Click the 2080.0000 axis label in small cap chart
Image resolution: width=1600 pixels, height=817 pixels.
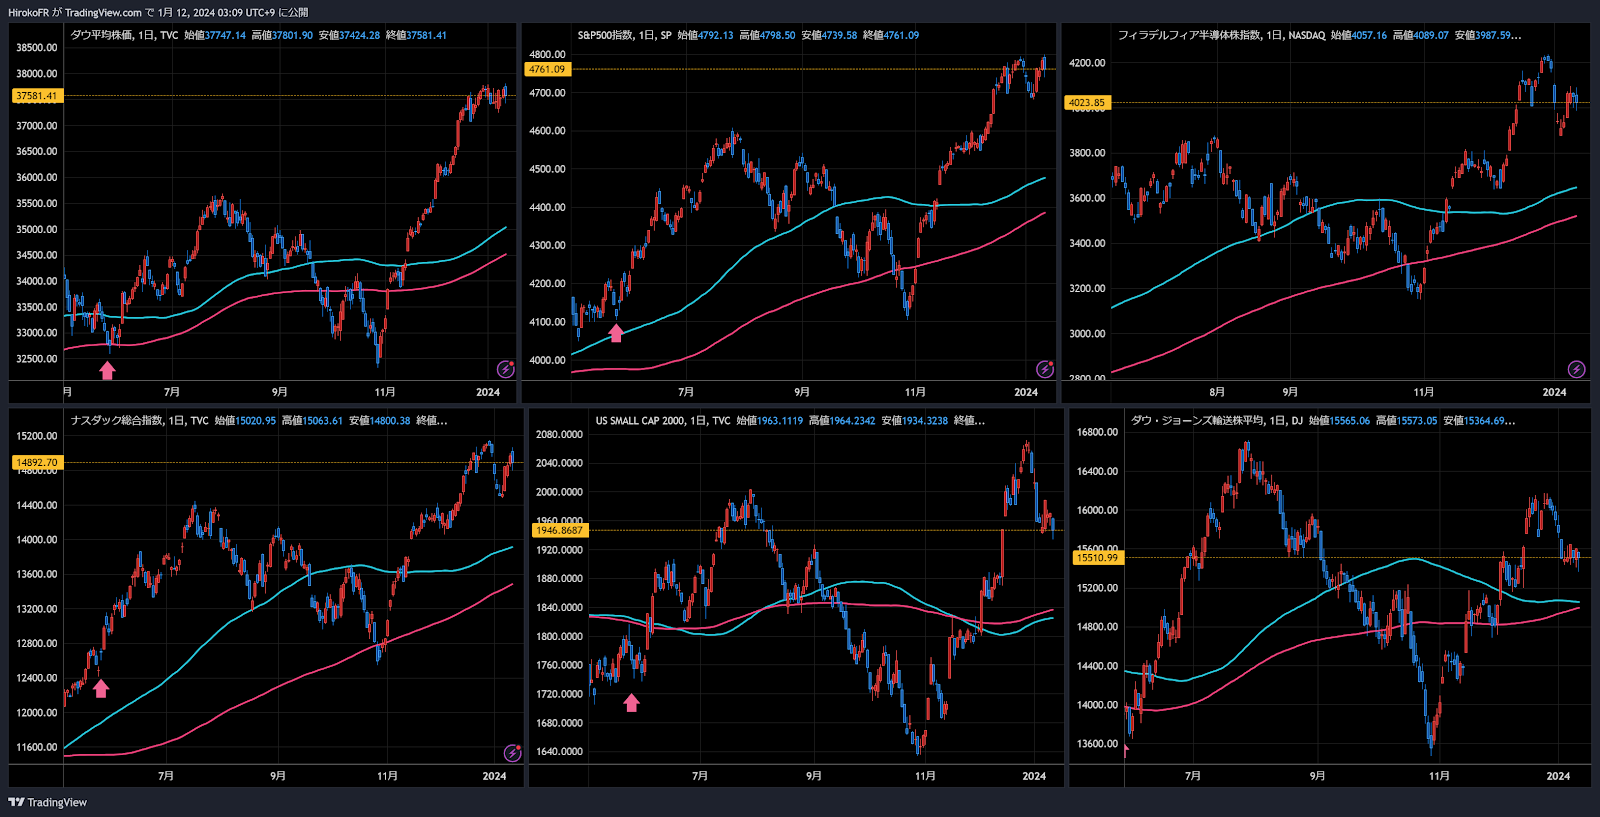click(x=559, y=434)
